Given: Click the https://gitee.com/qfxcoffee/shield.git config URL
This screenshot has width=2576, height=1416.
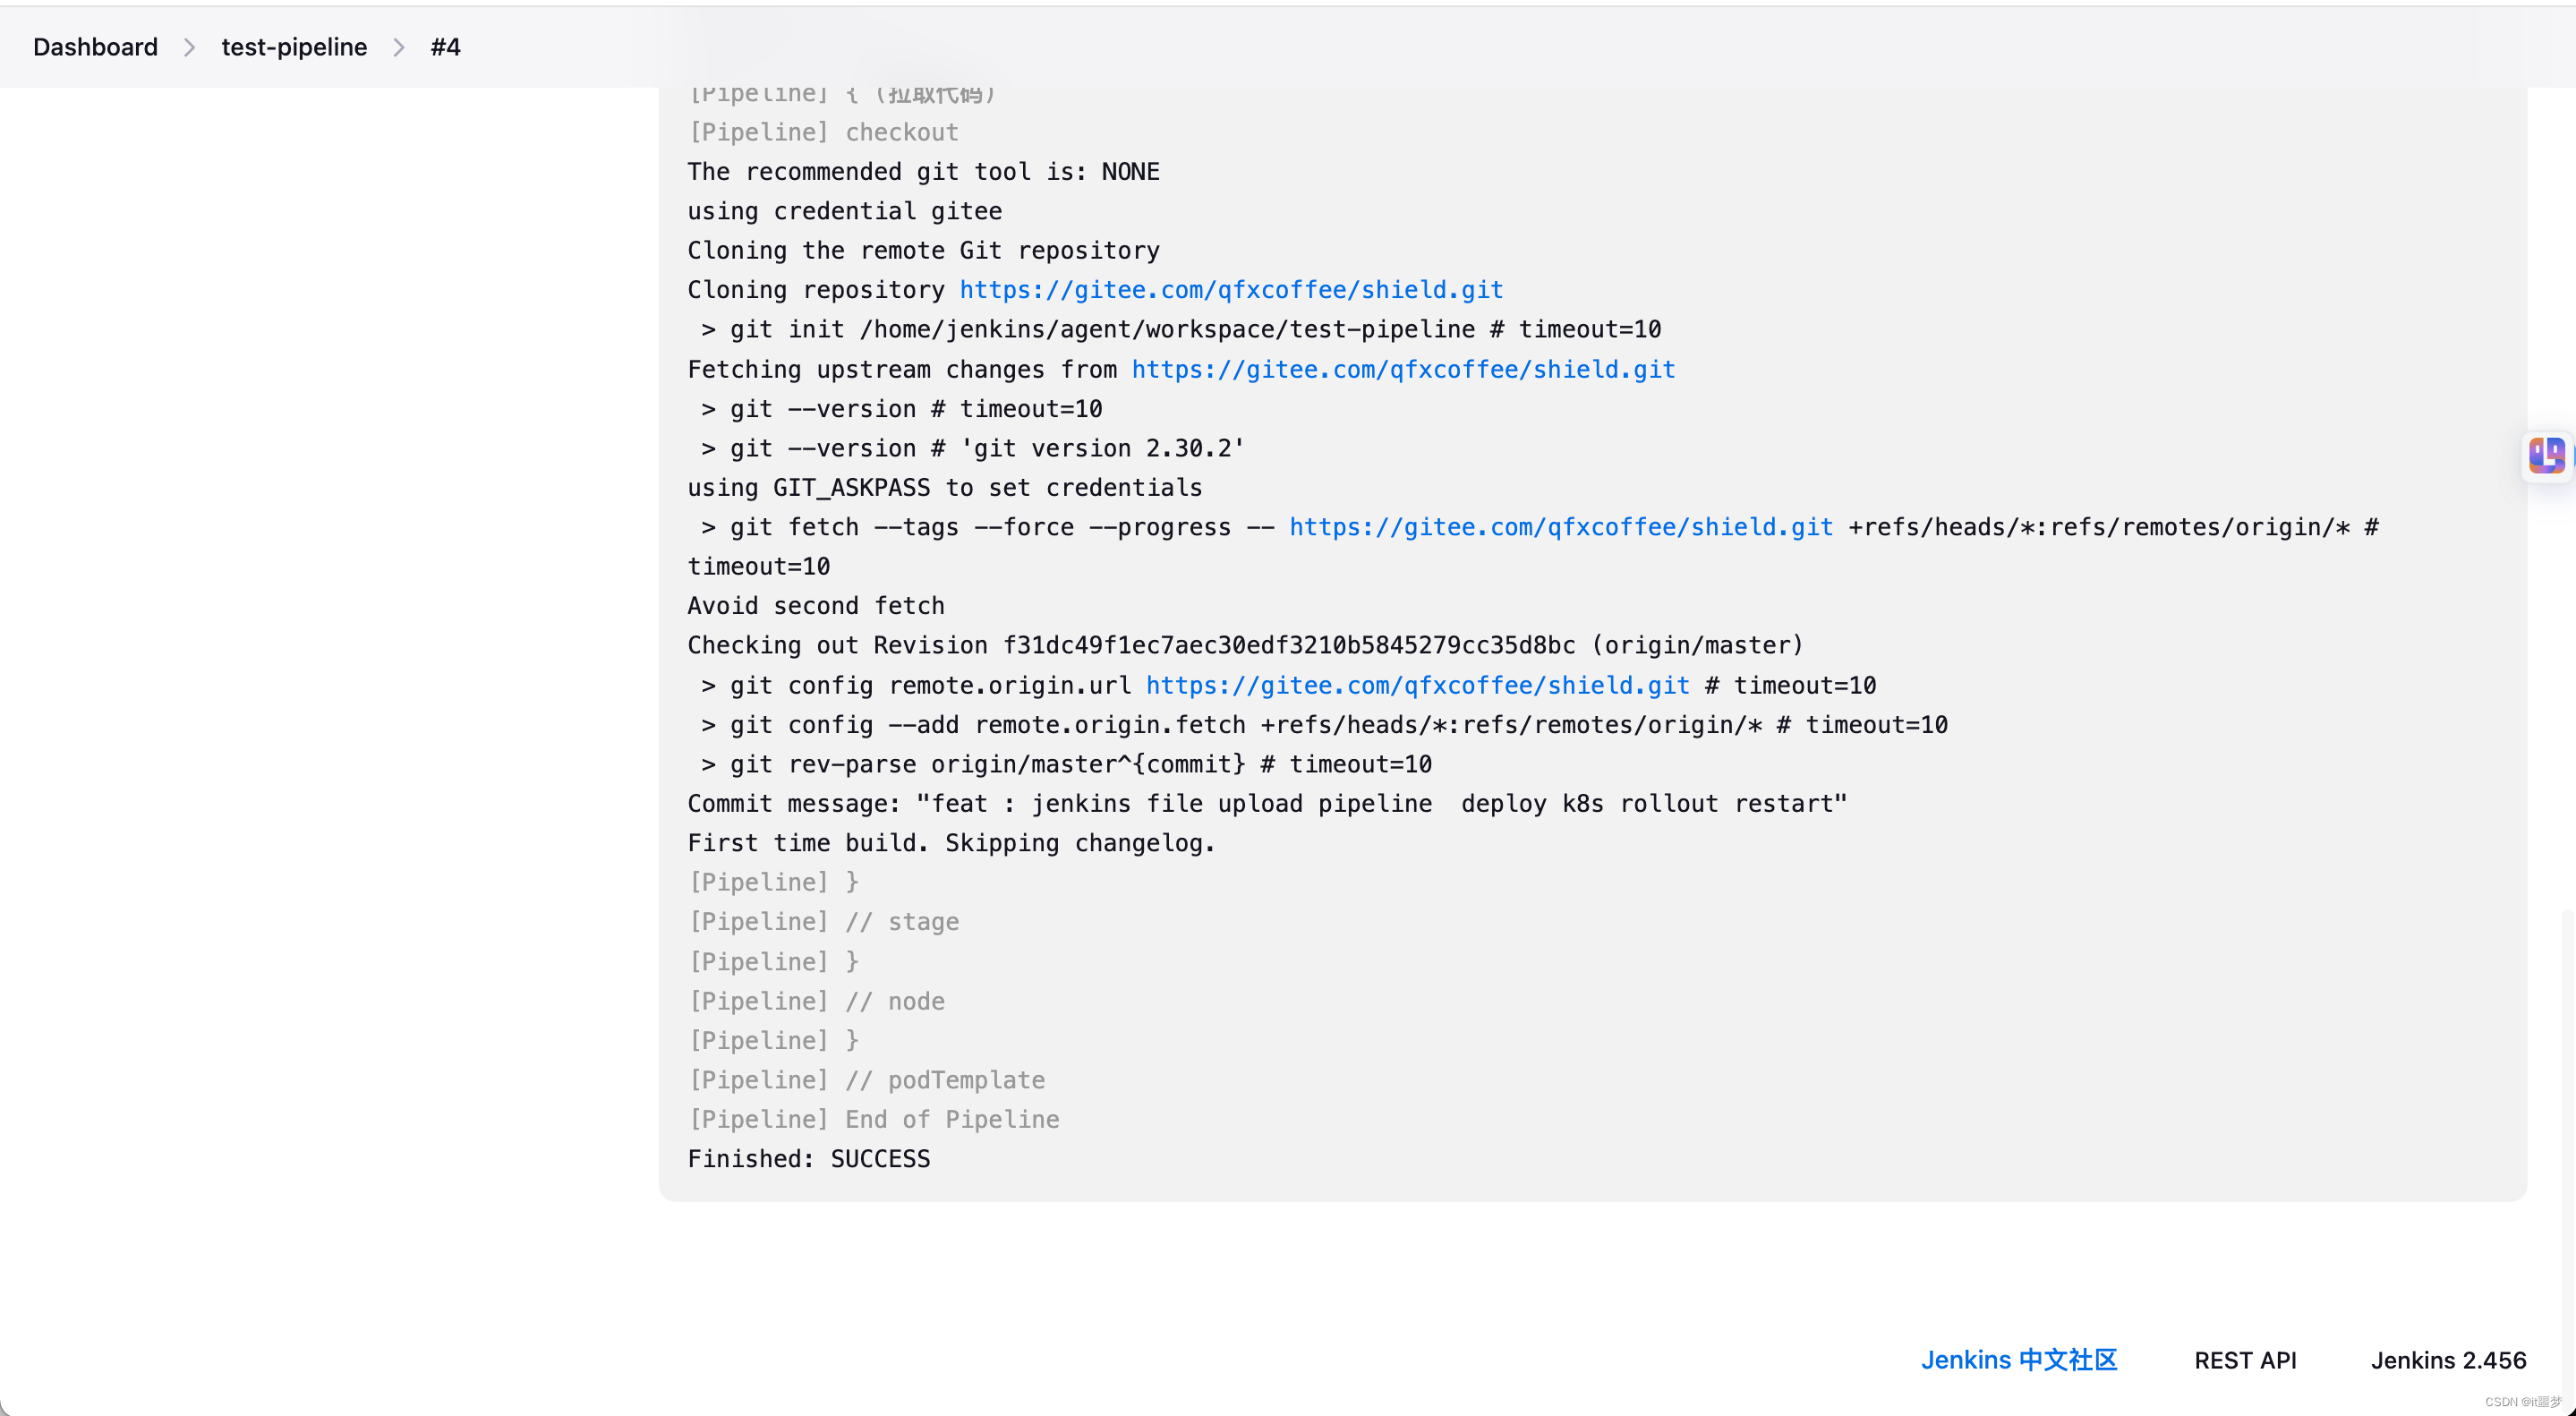Looking at the screenshot, I should 1417,684.
